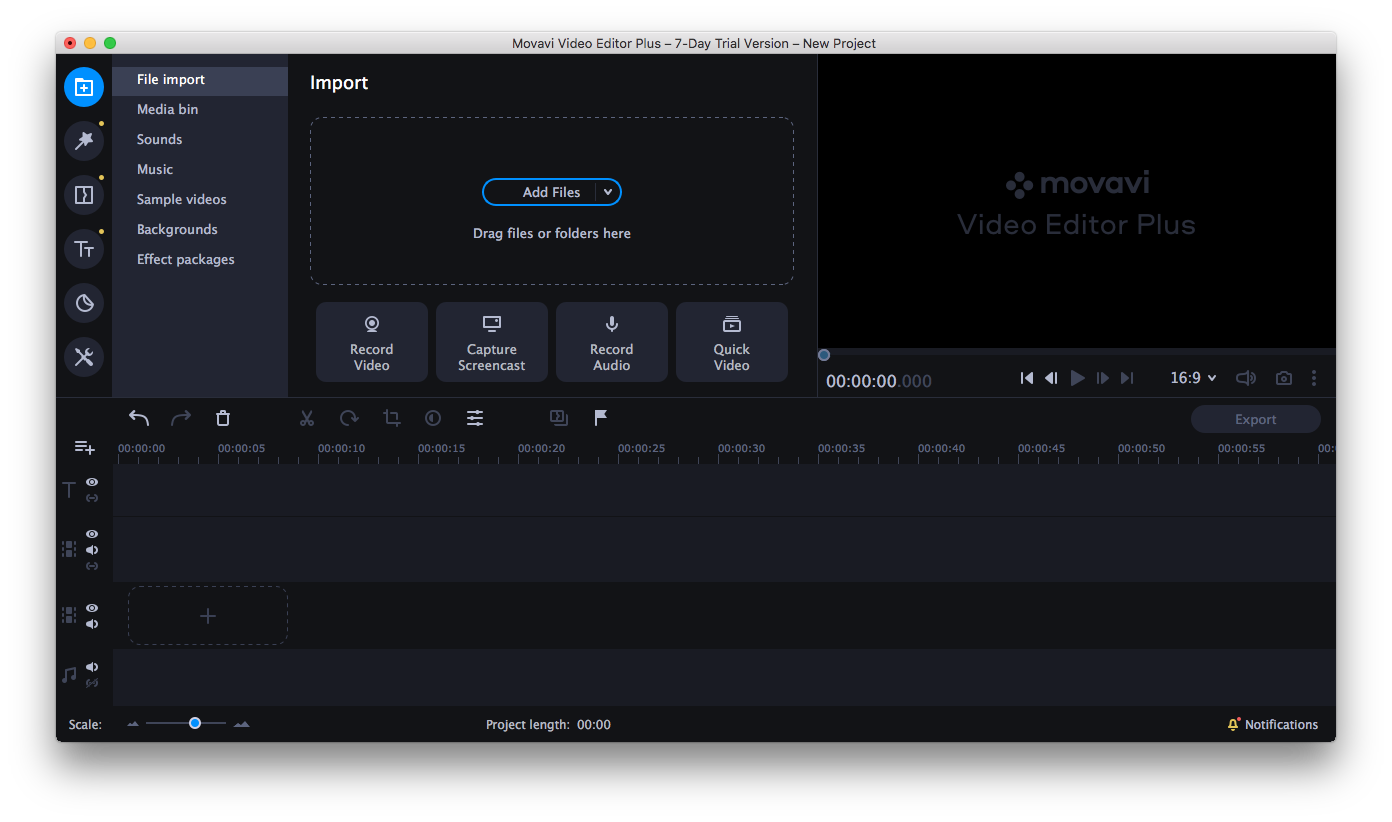Viewport: 1392px width, 822px height.
Task: Hide the title track with eye icon
Action: [92, 482]
